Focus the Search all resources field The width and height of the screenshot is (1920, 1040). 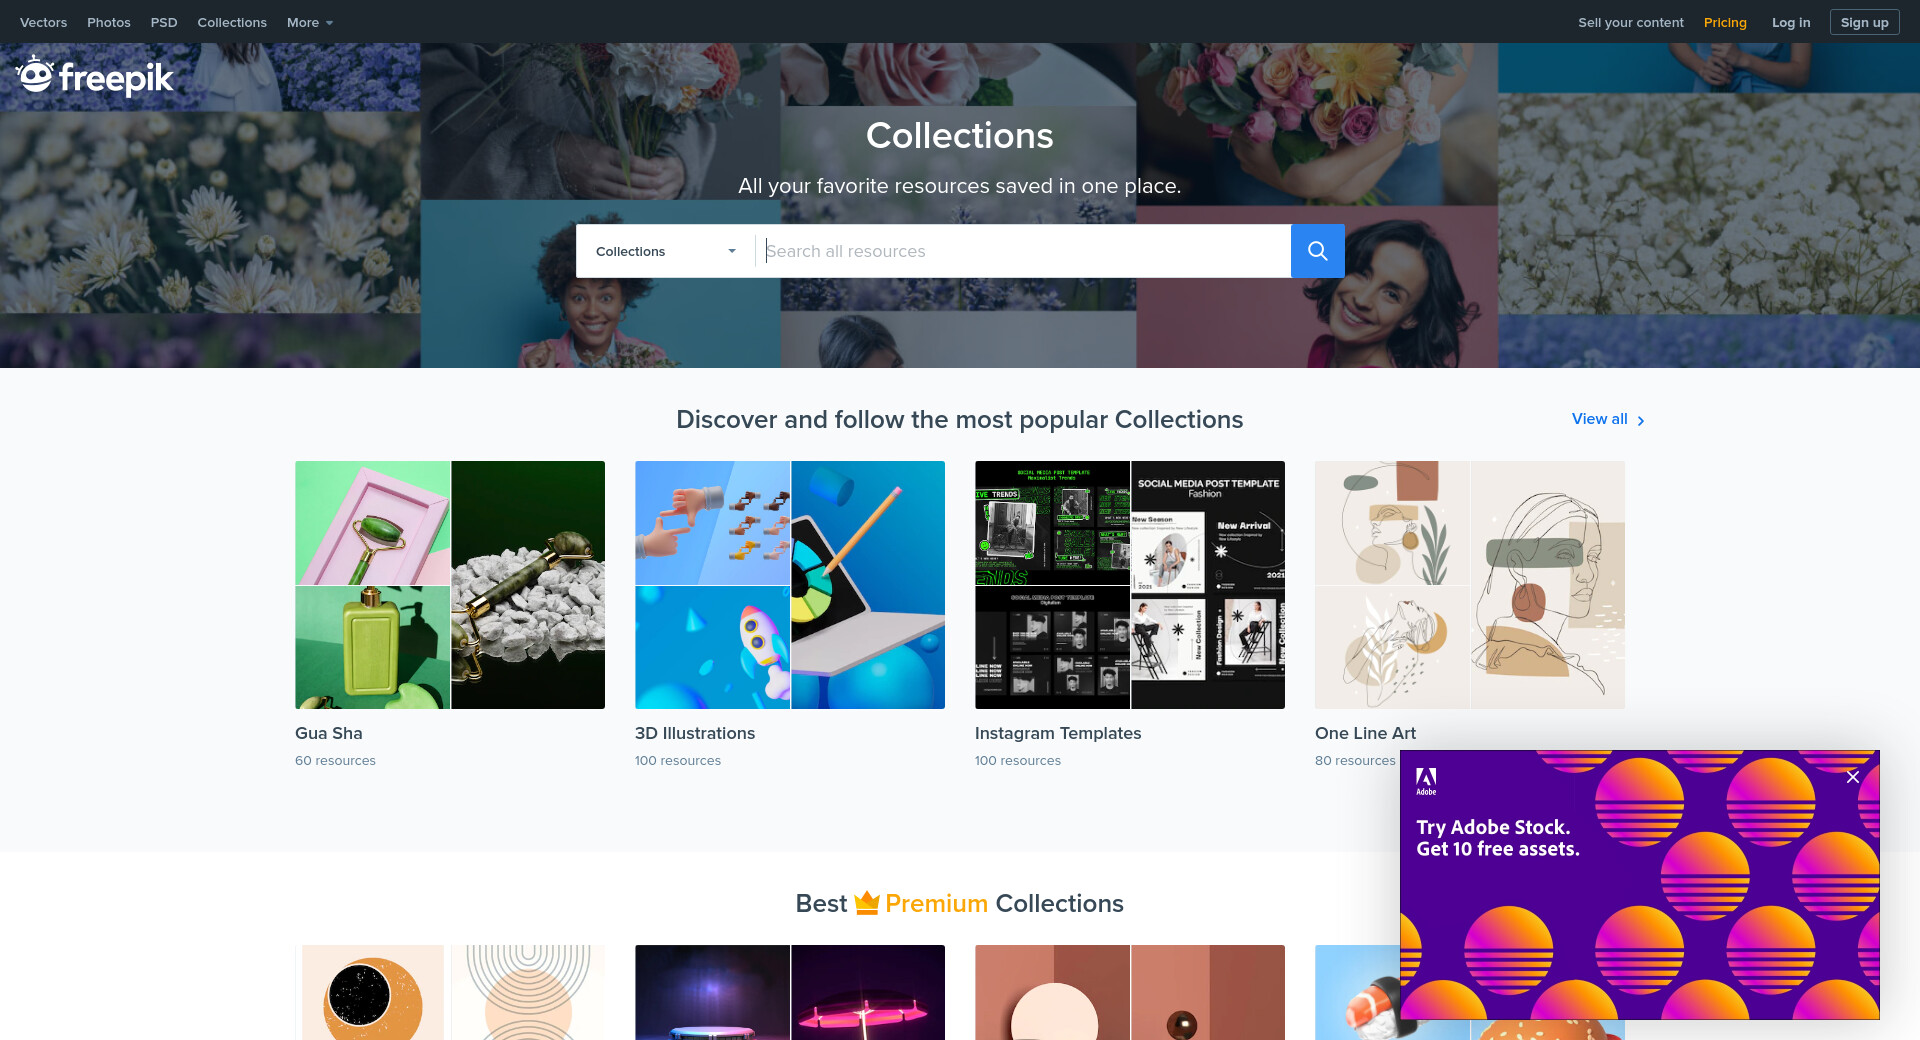pos(1023,251)
